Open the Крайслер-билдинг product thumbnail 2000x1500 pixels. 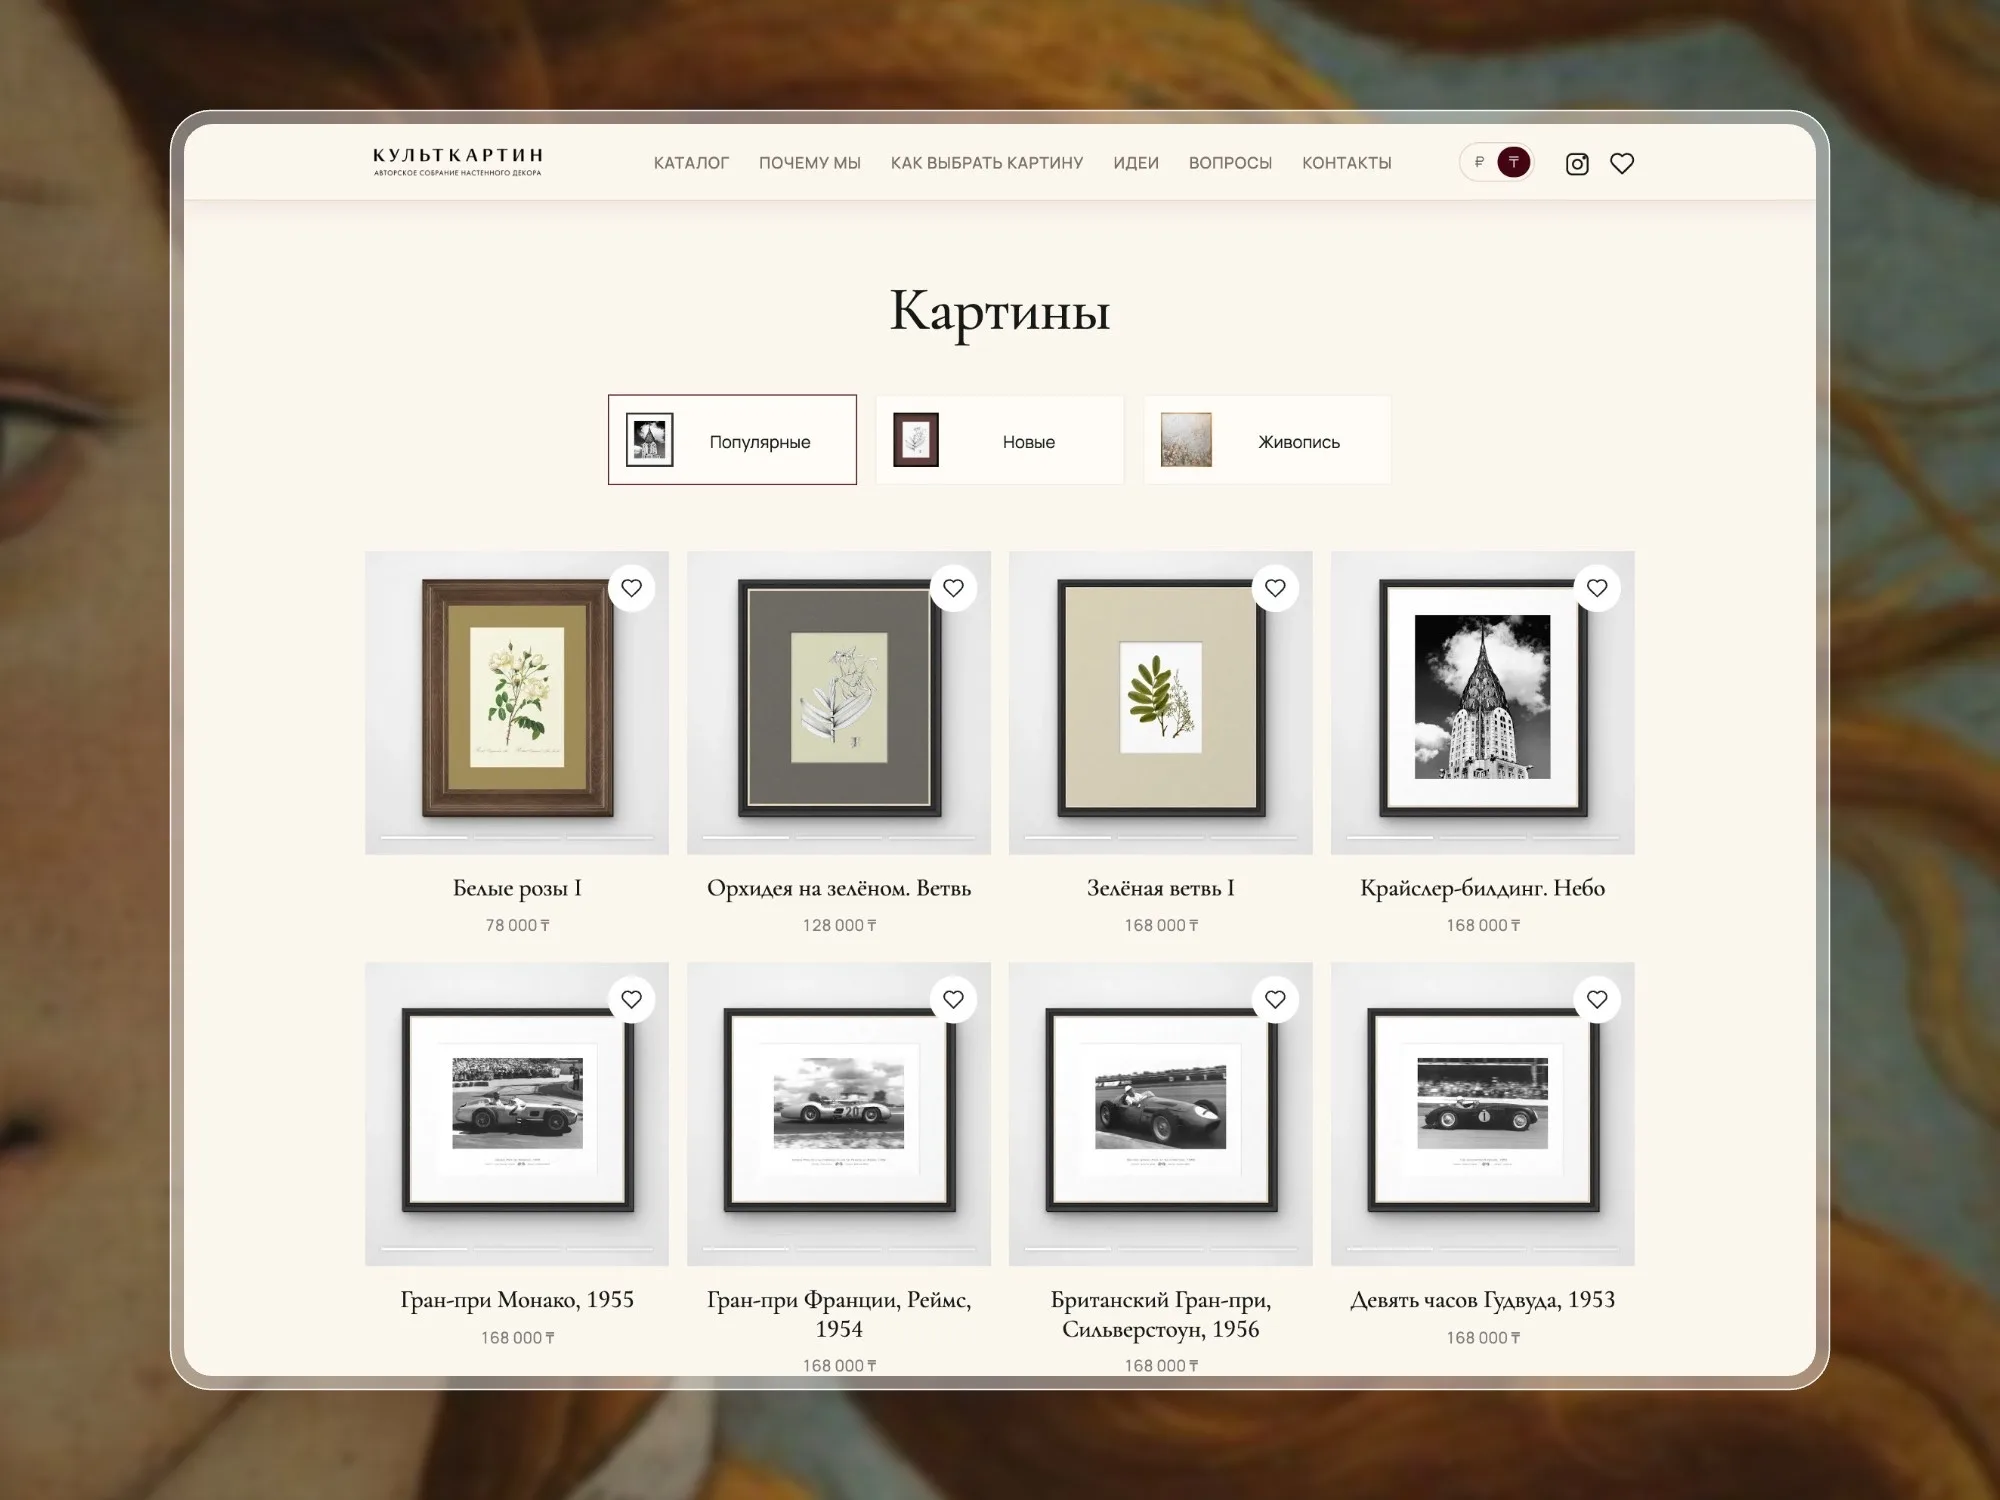(1483, 702)
